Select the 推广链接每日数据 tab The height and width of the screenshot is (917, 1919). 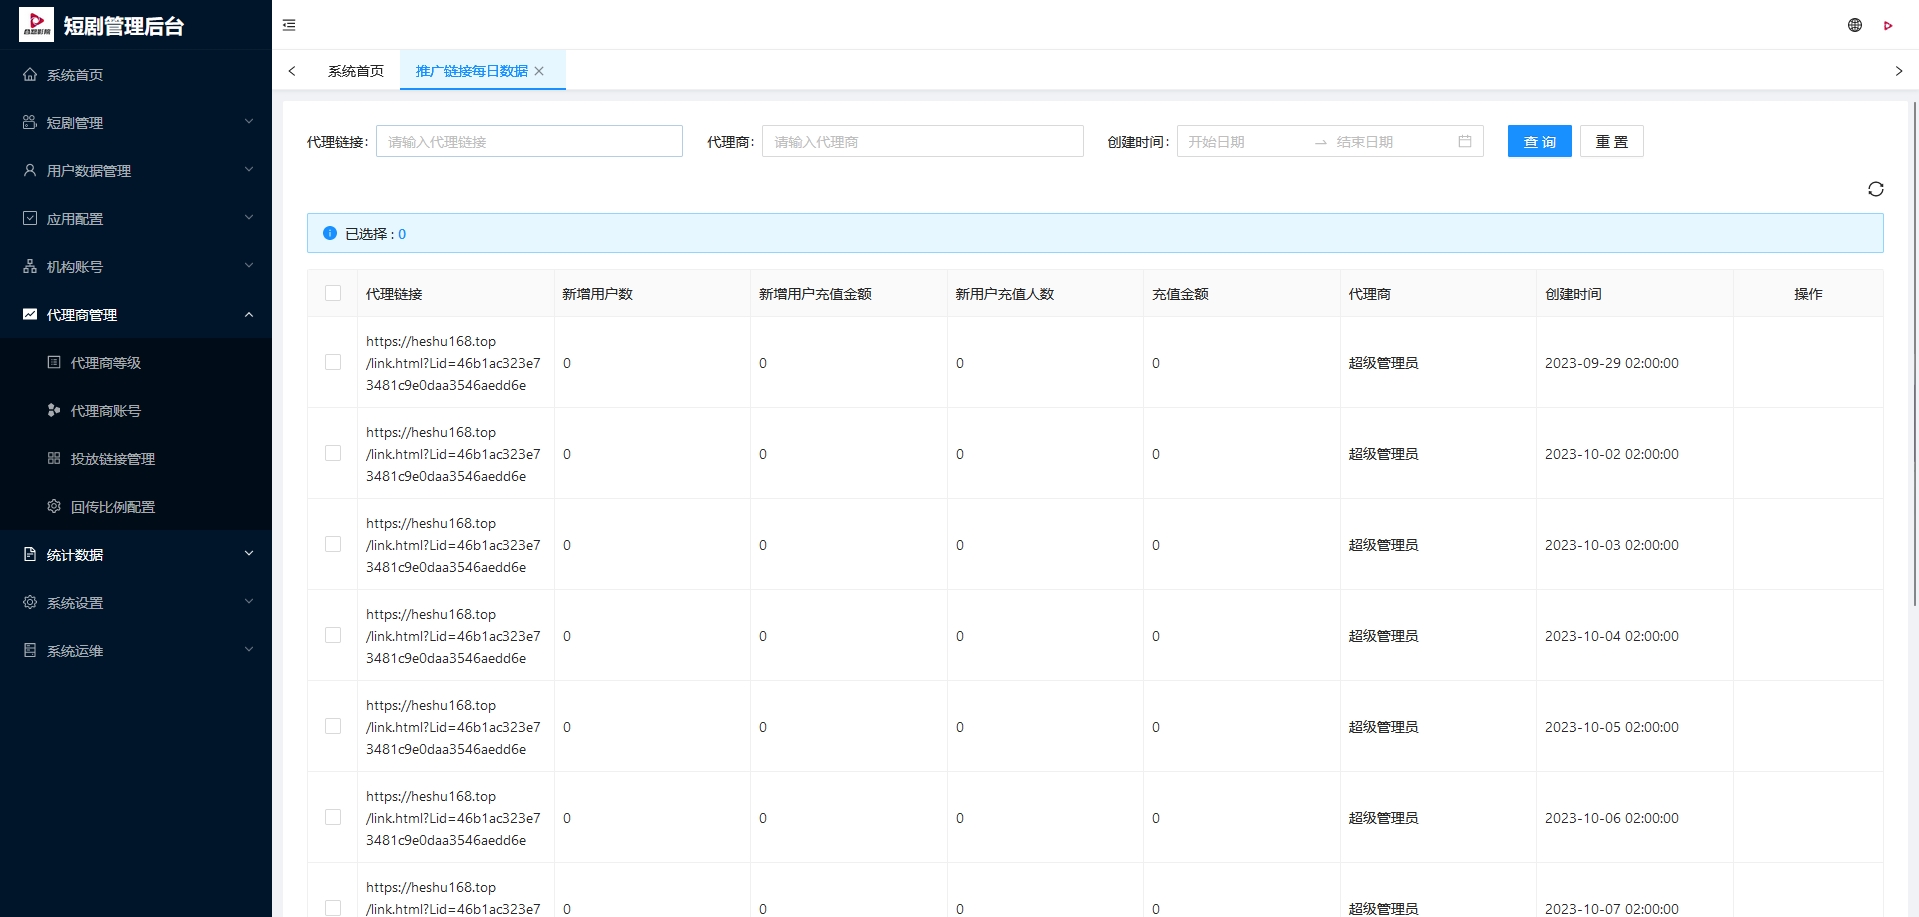click(472, 71)
